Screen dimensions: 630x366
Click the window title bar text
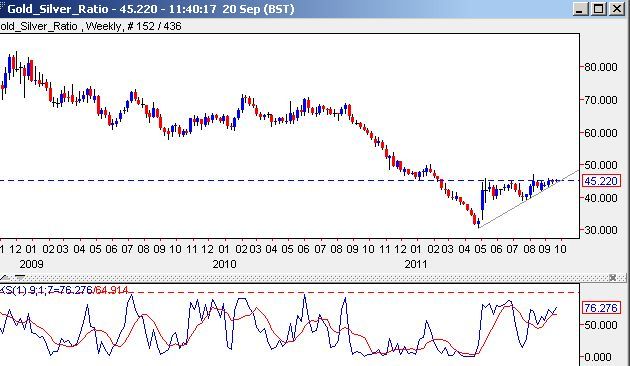151,9
